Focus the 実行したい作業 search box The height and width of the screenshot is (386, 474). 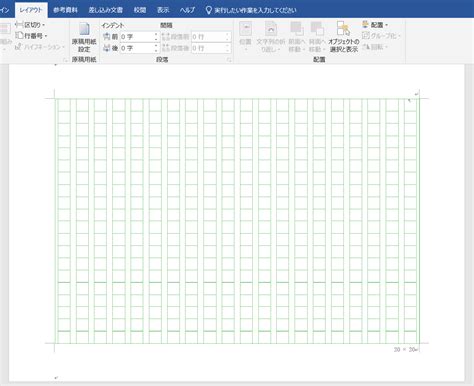click(255, 10)
